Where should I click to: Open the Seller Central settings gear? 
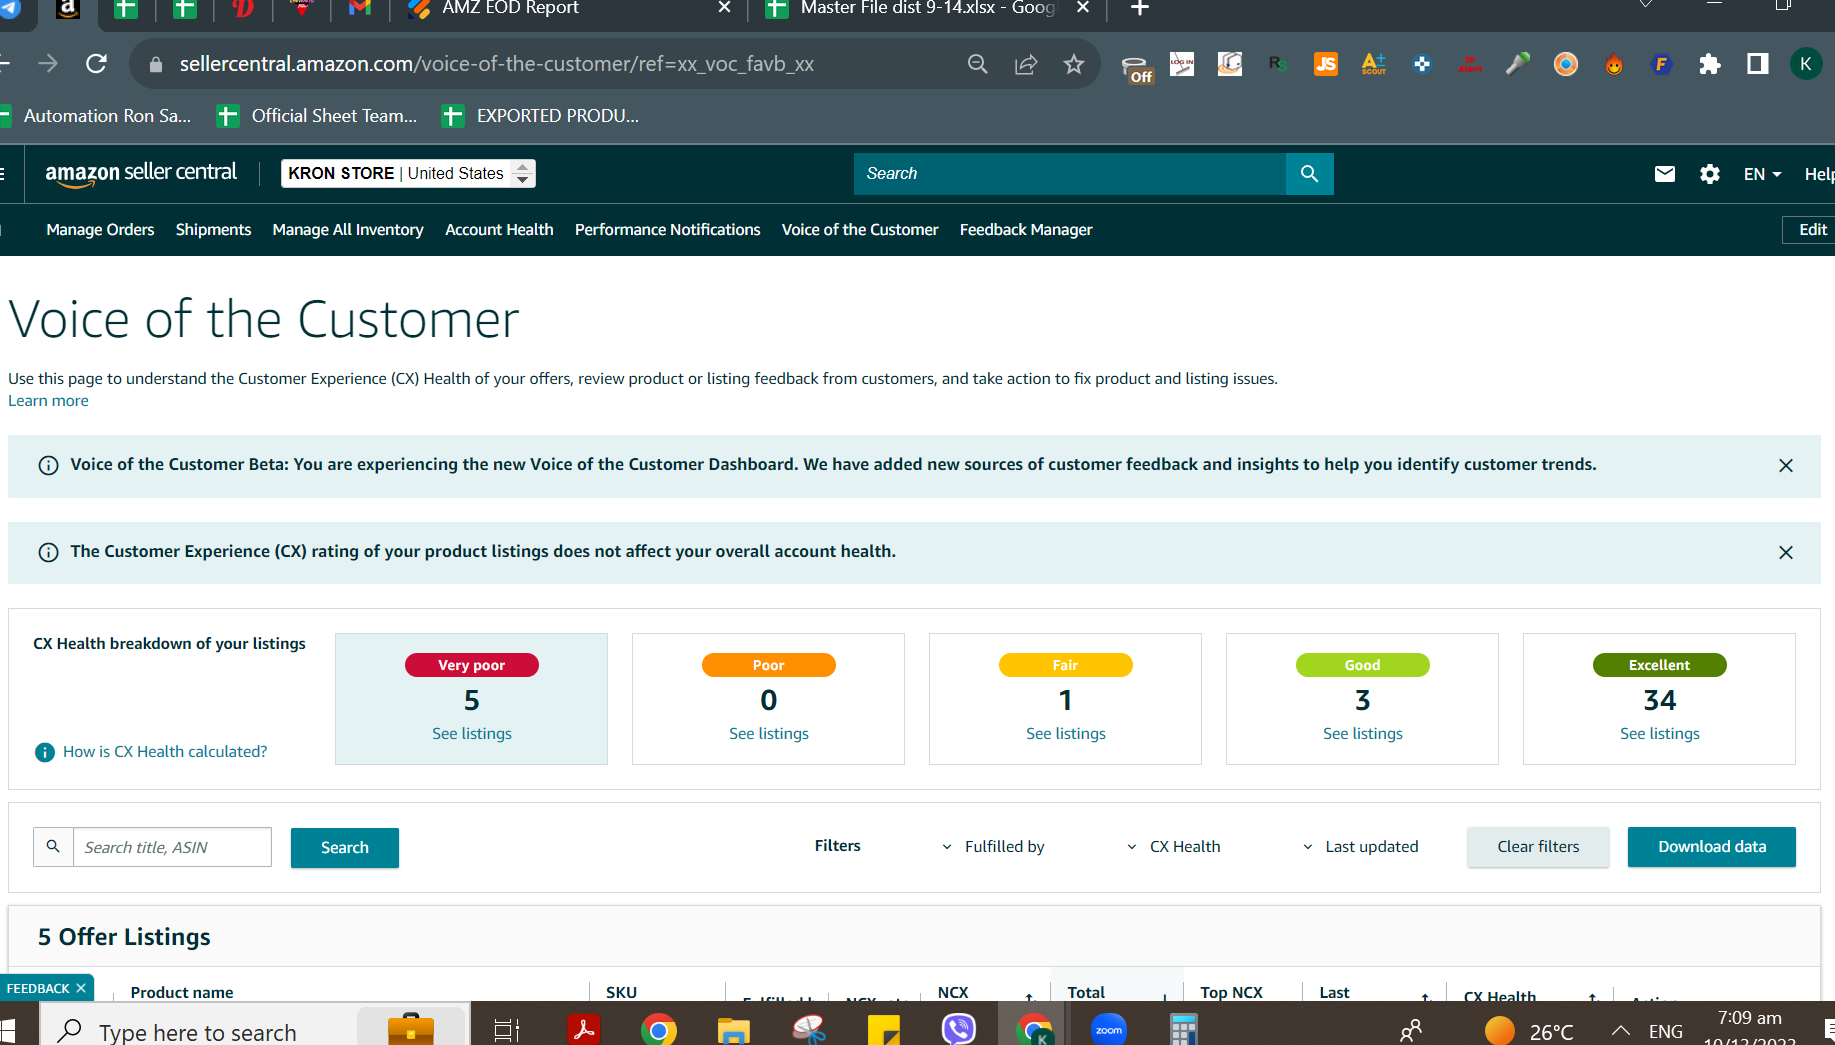pos(1710,174)
